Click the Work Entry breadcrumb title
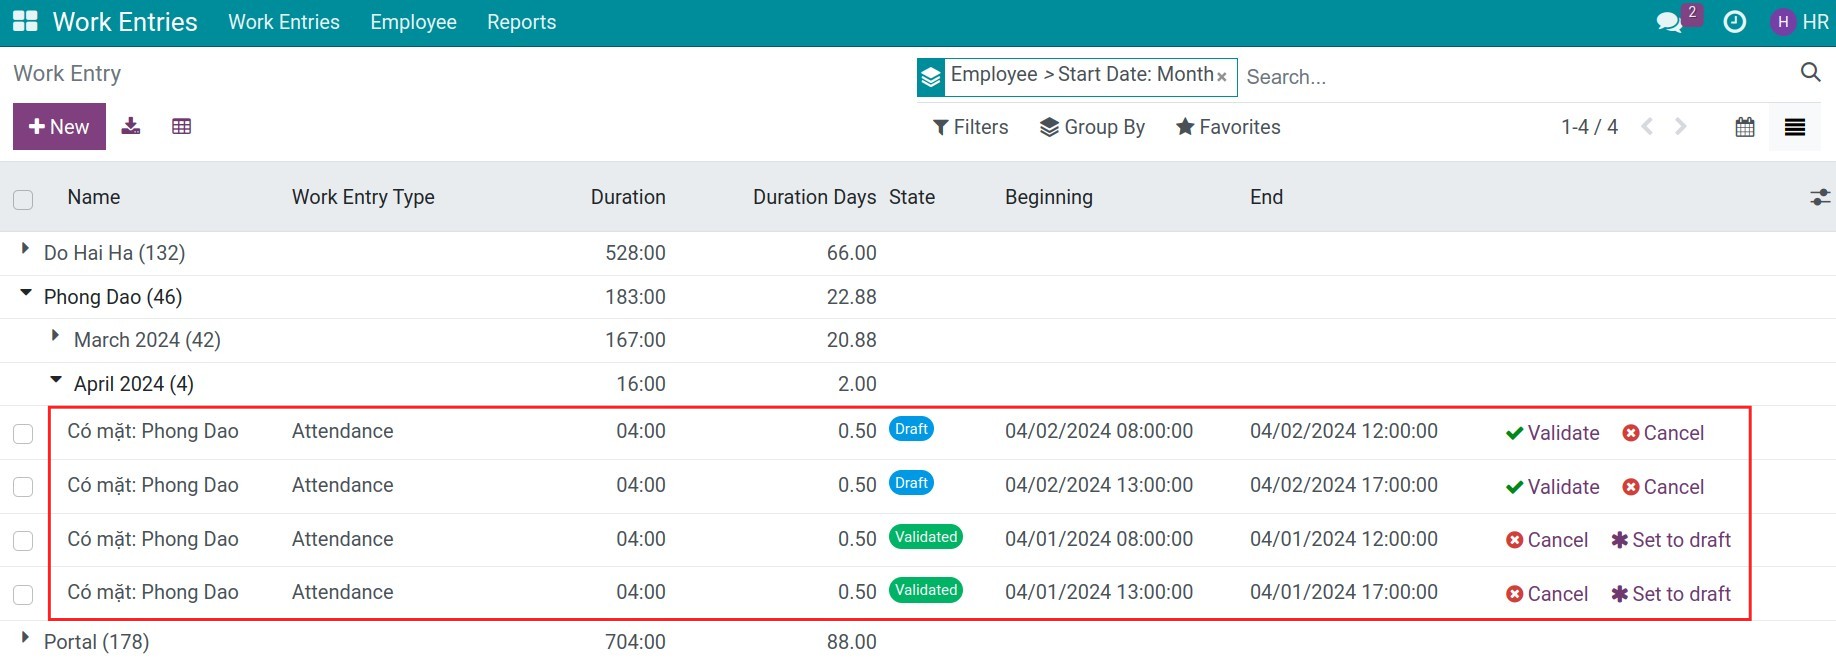The width and height of the screenshot is (1836, 663). click(67, 73)
